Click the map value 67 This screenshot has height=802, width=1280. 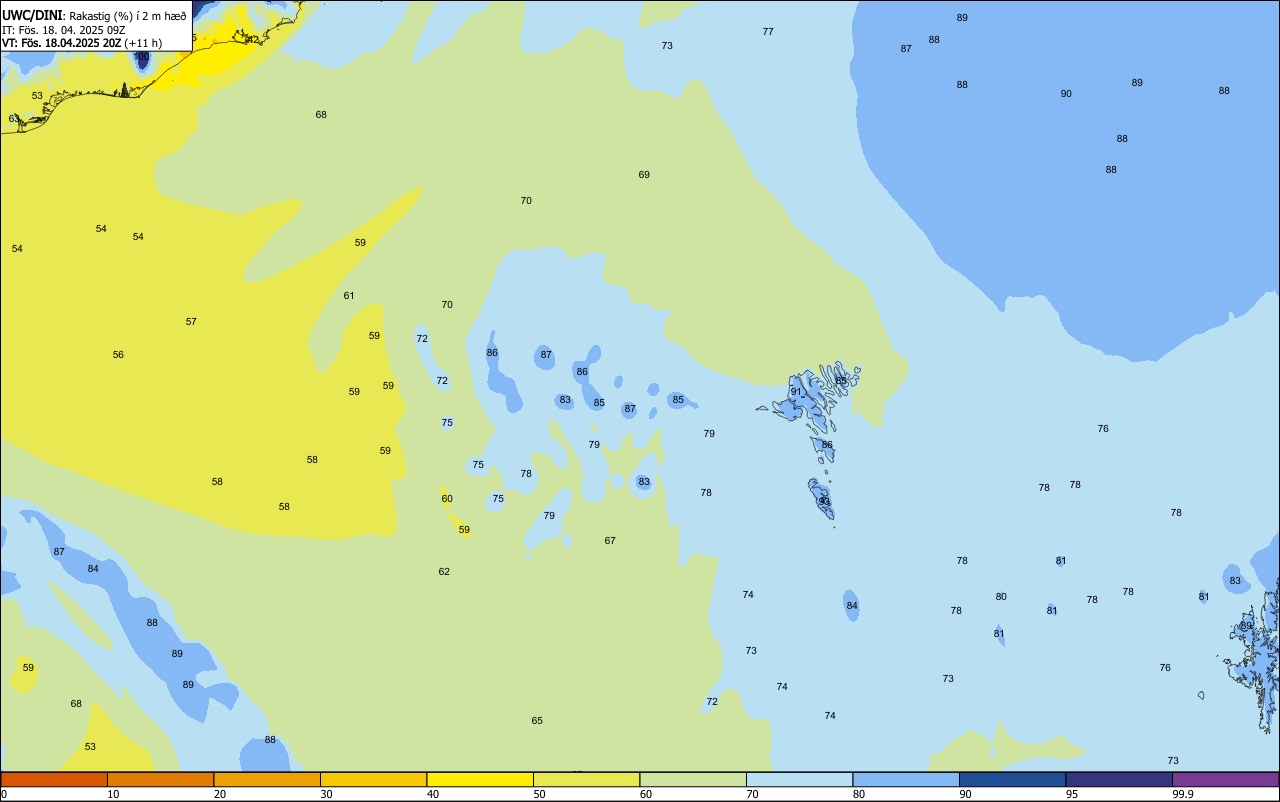610,541
